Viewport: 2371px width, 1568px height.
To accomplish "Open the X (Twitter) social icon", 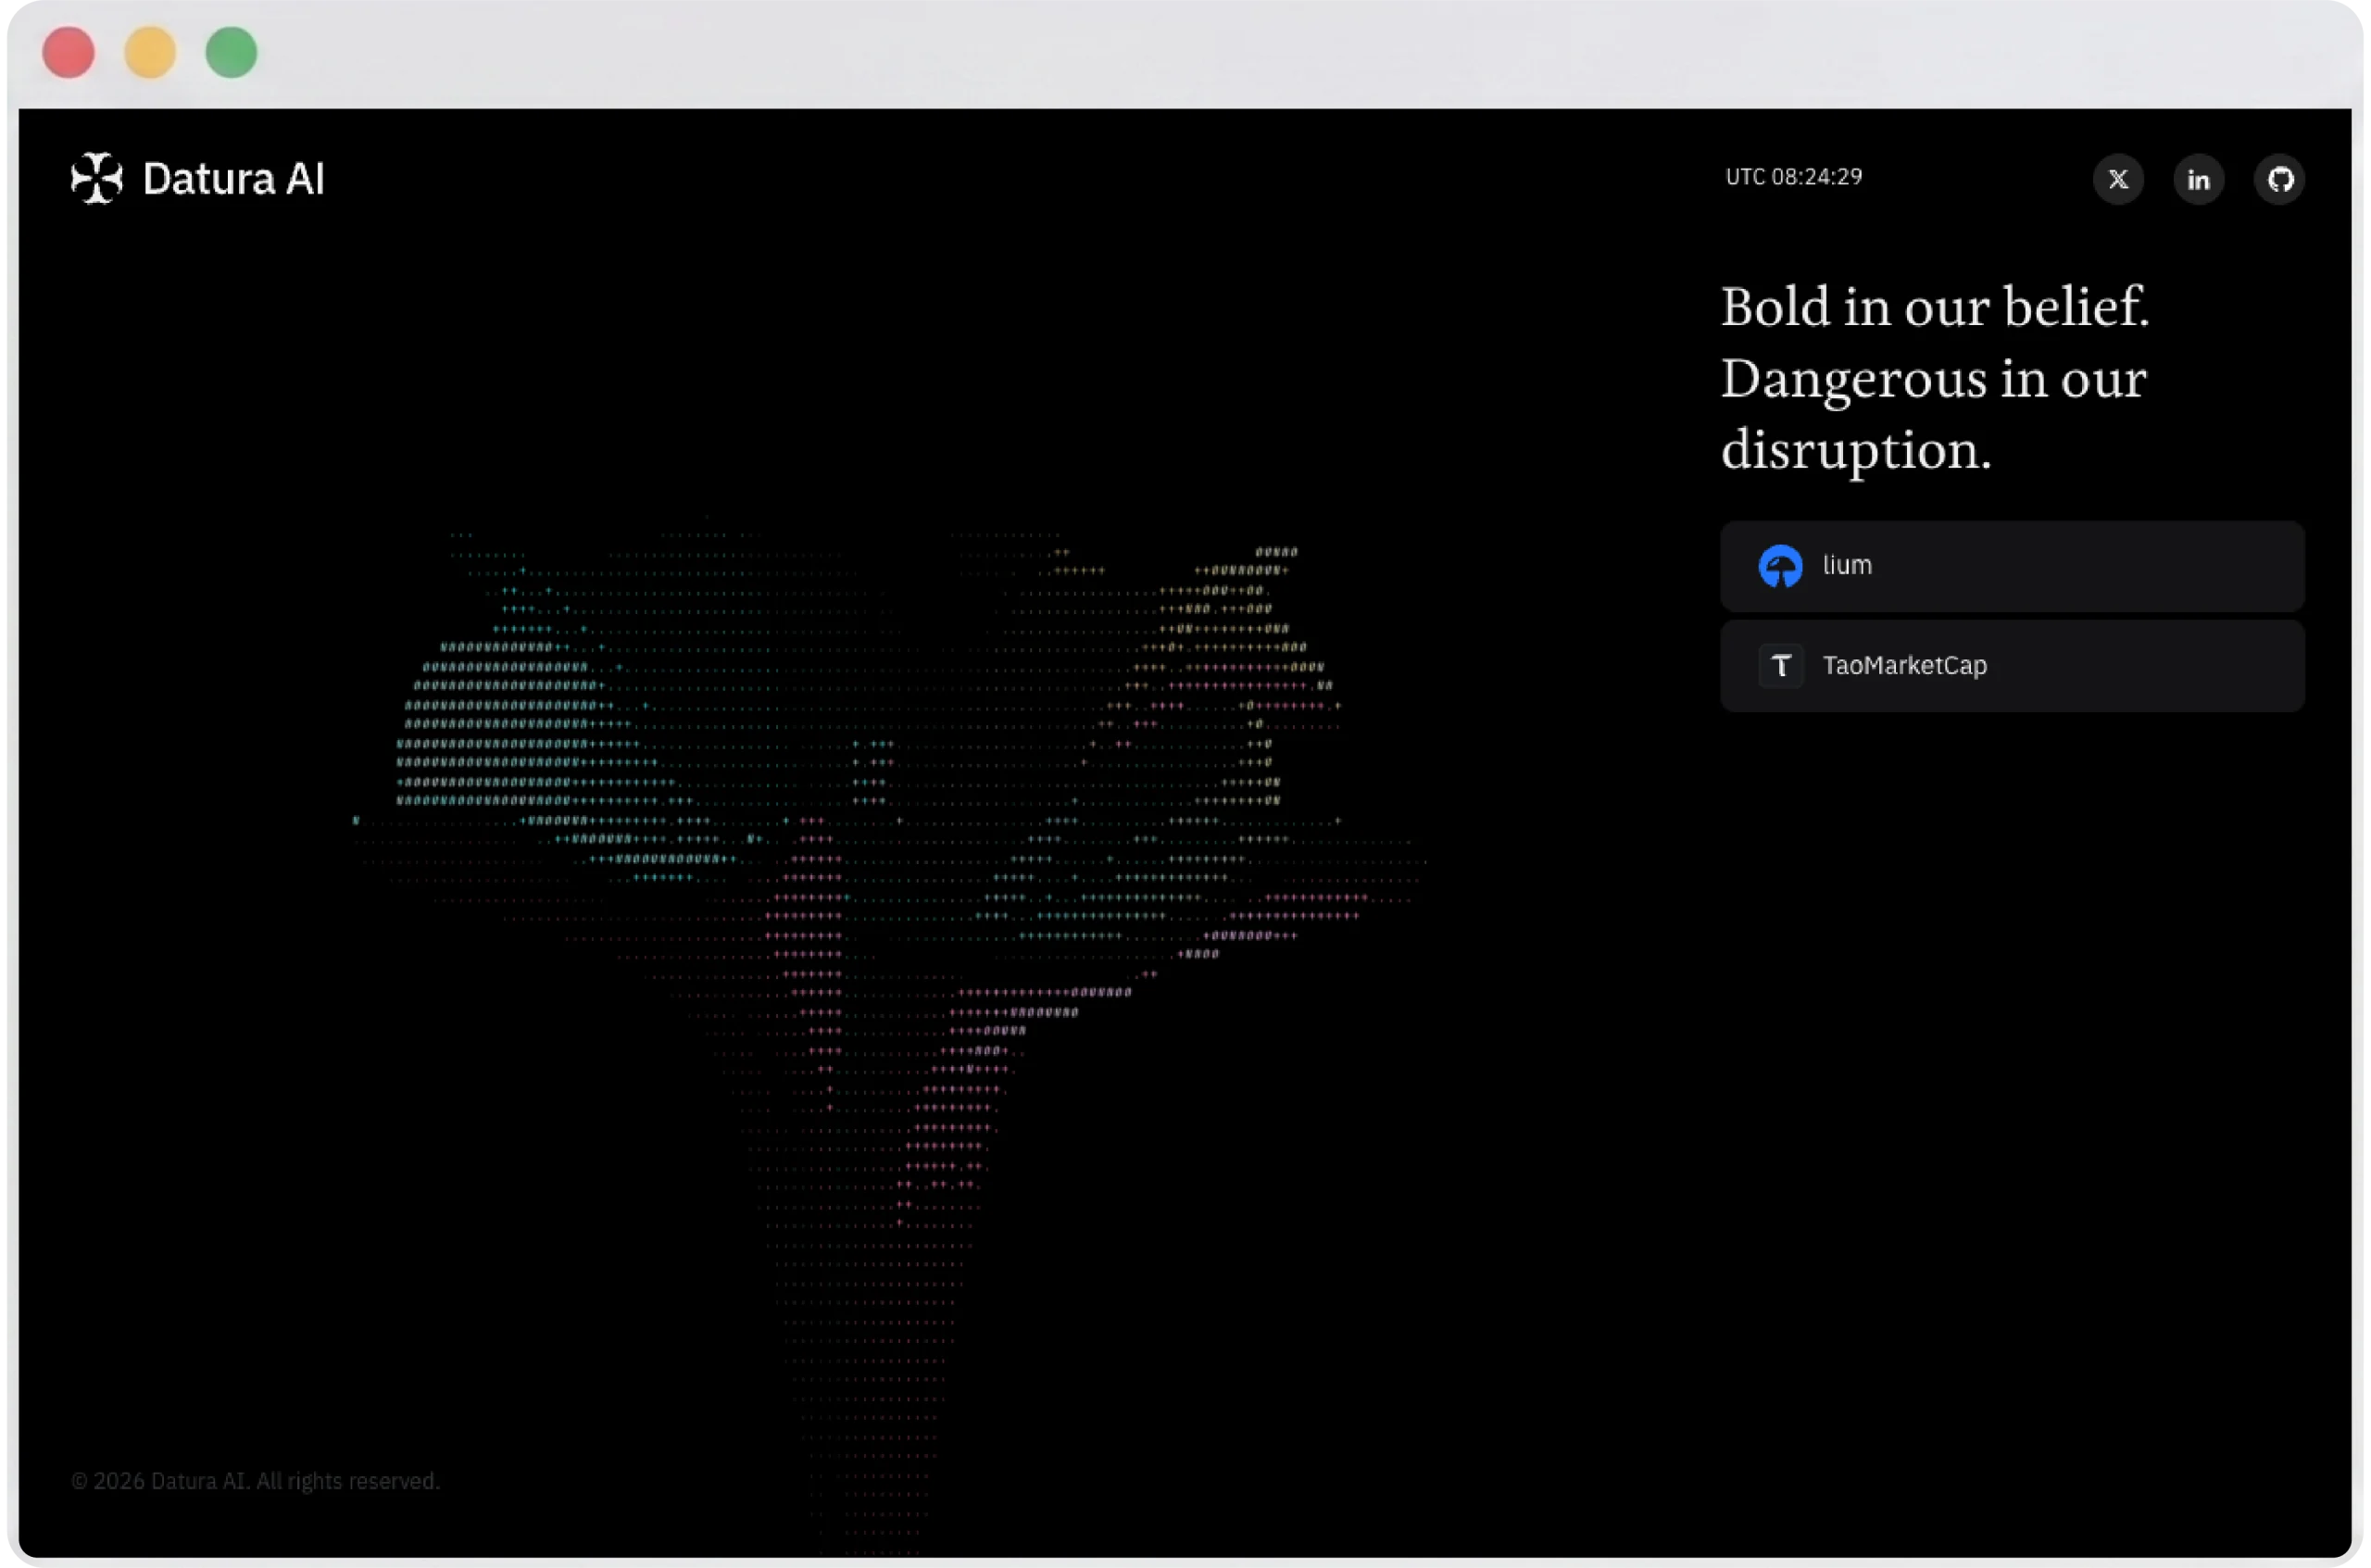I will [x=2118, y=180].
